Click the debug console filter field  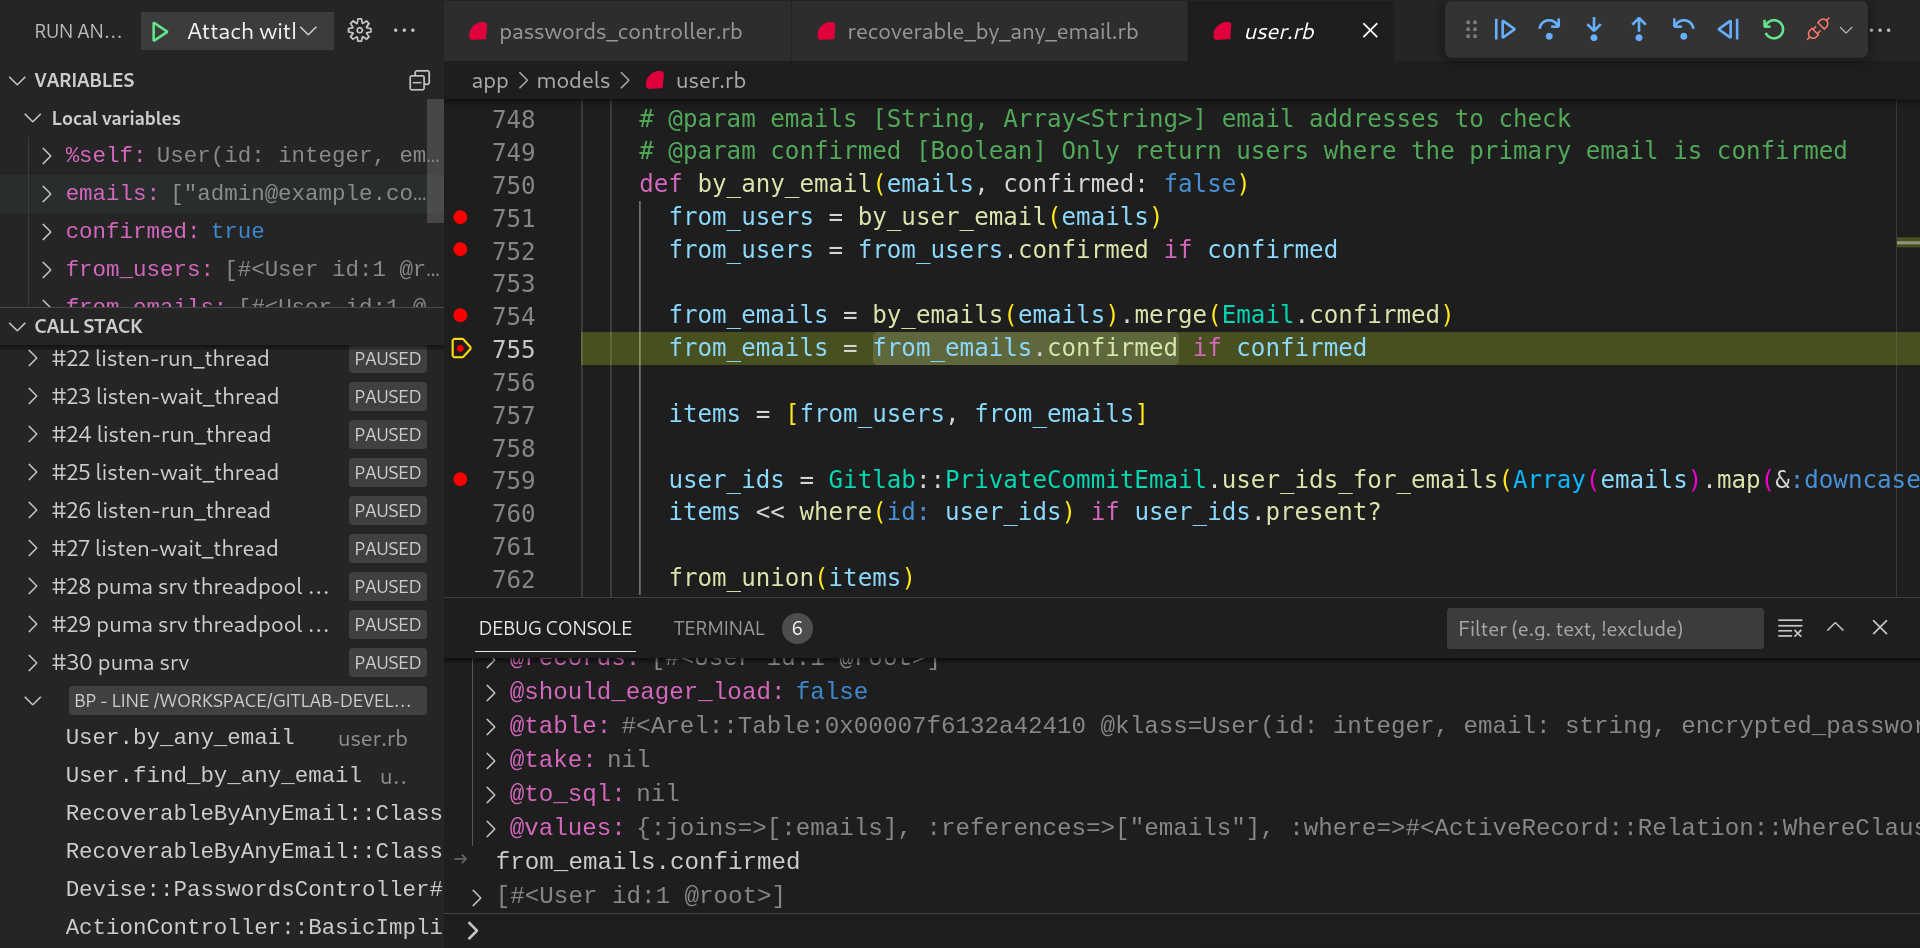1605,629
